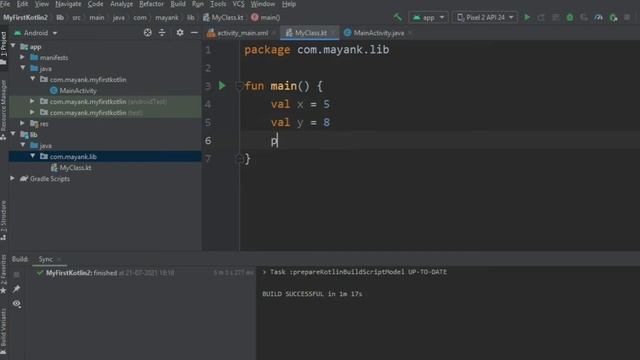Run the app with green play button

coord(527,17)
